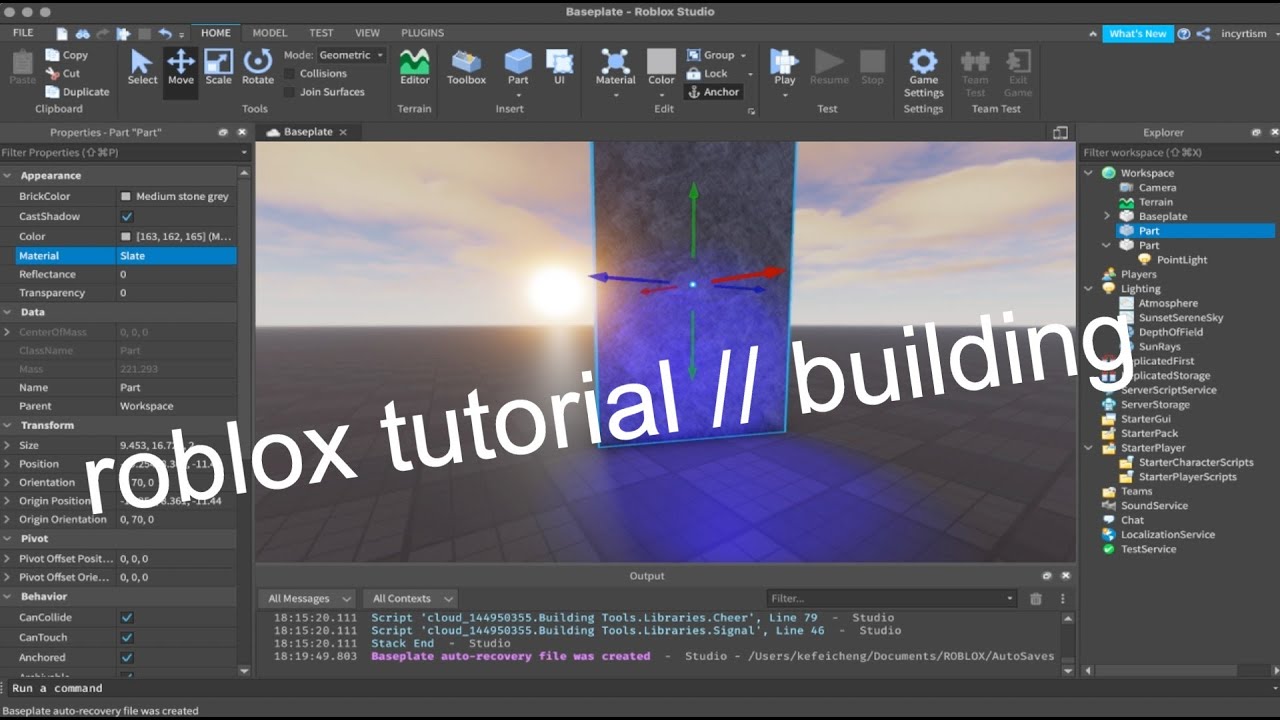Click Duplicate in the Clipboard group
The width and height of the screenshot is (1280, 720).
(77, 92)
